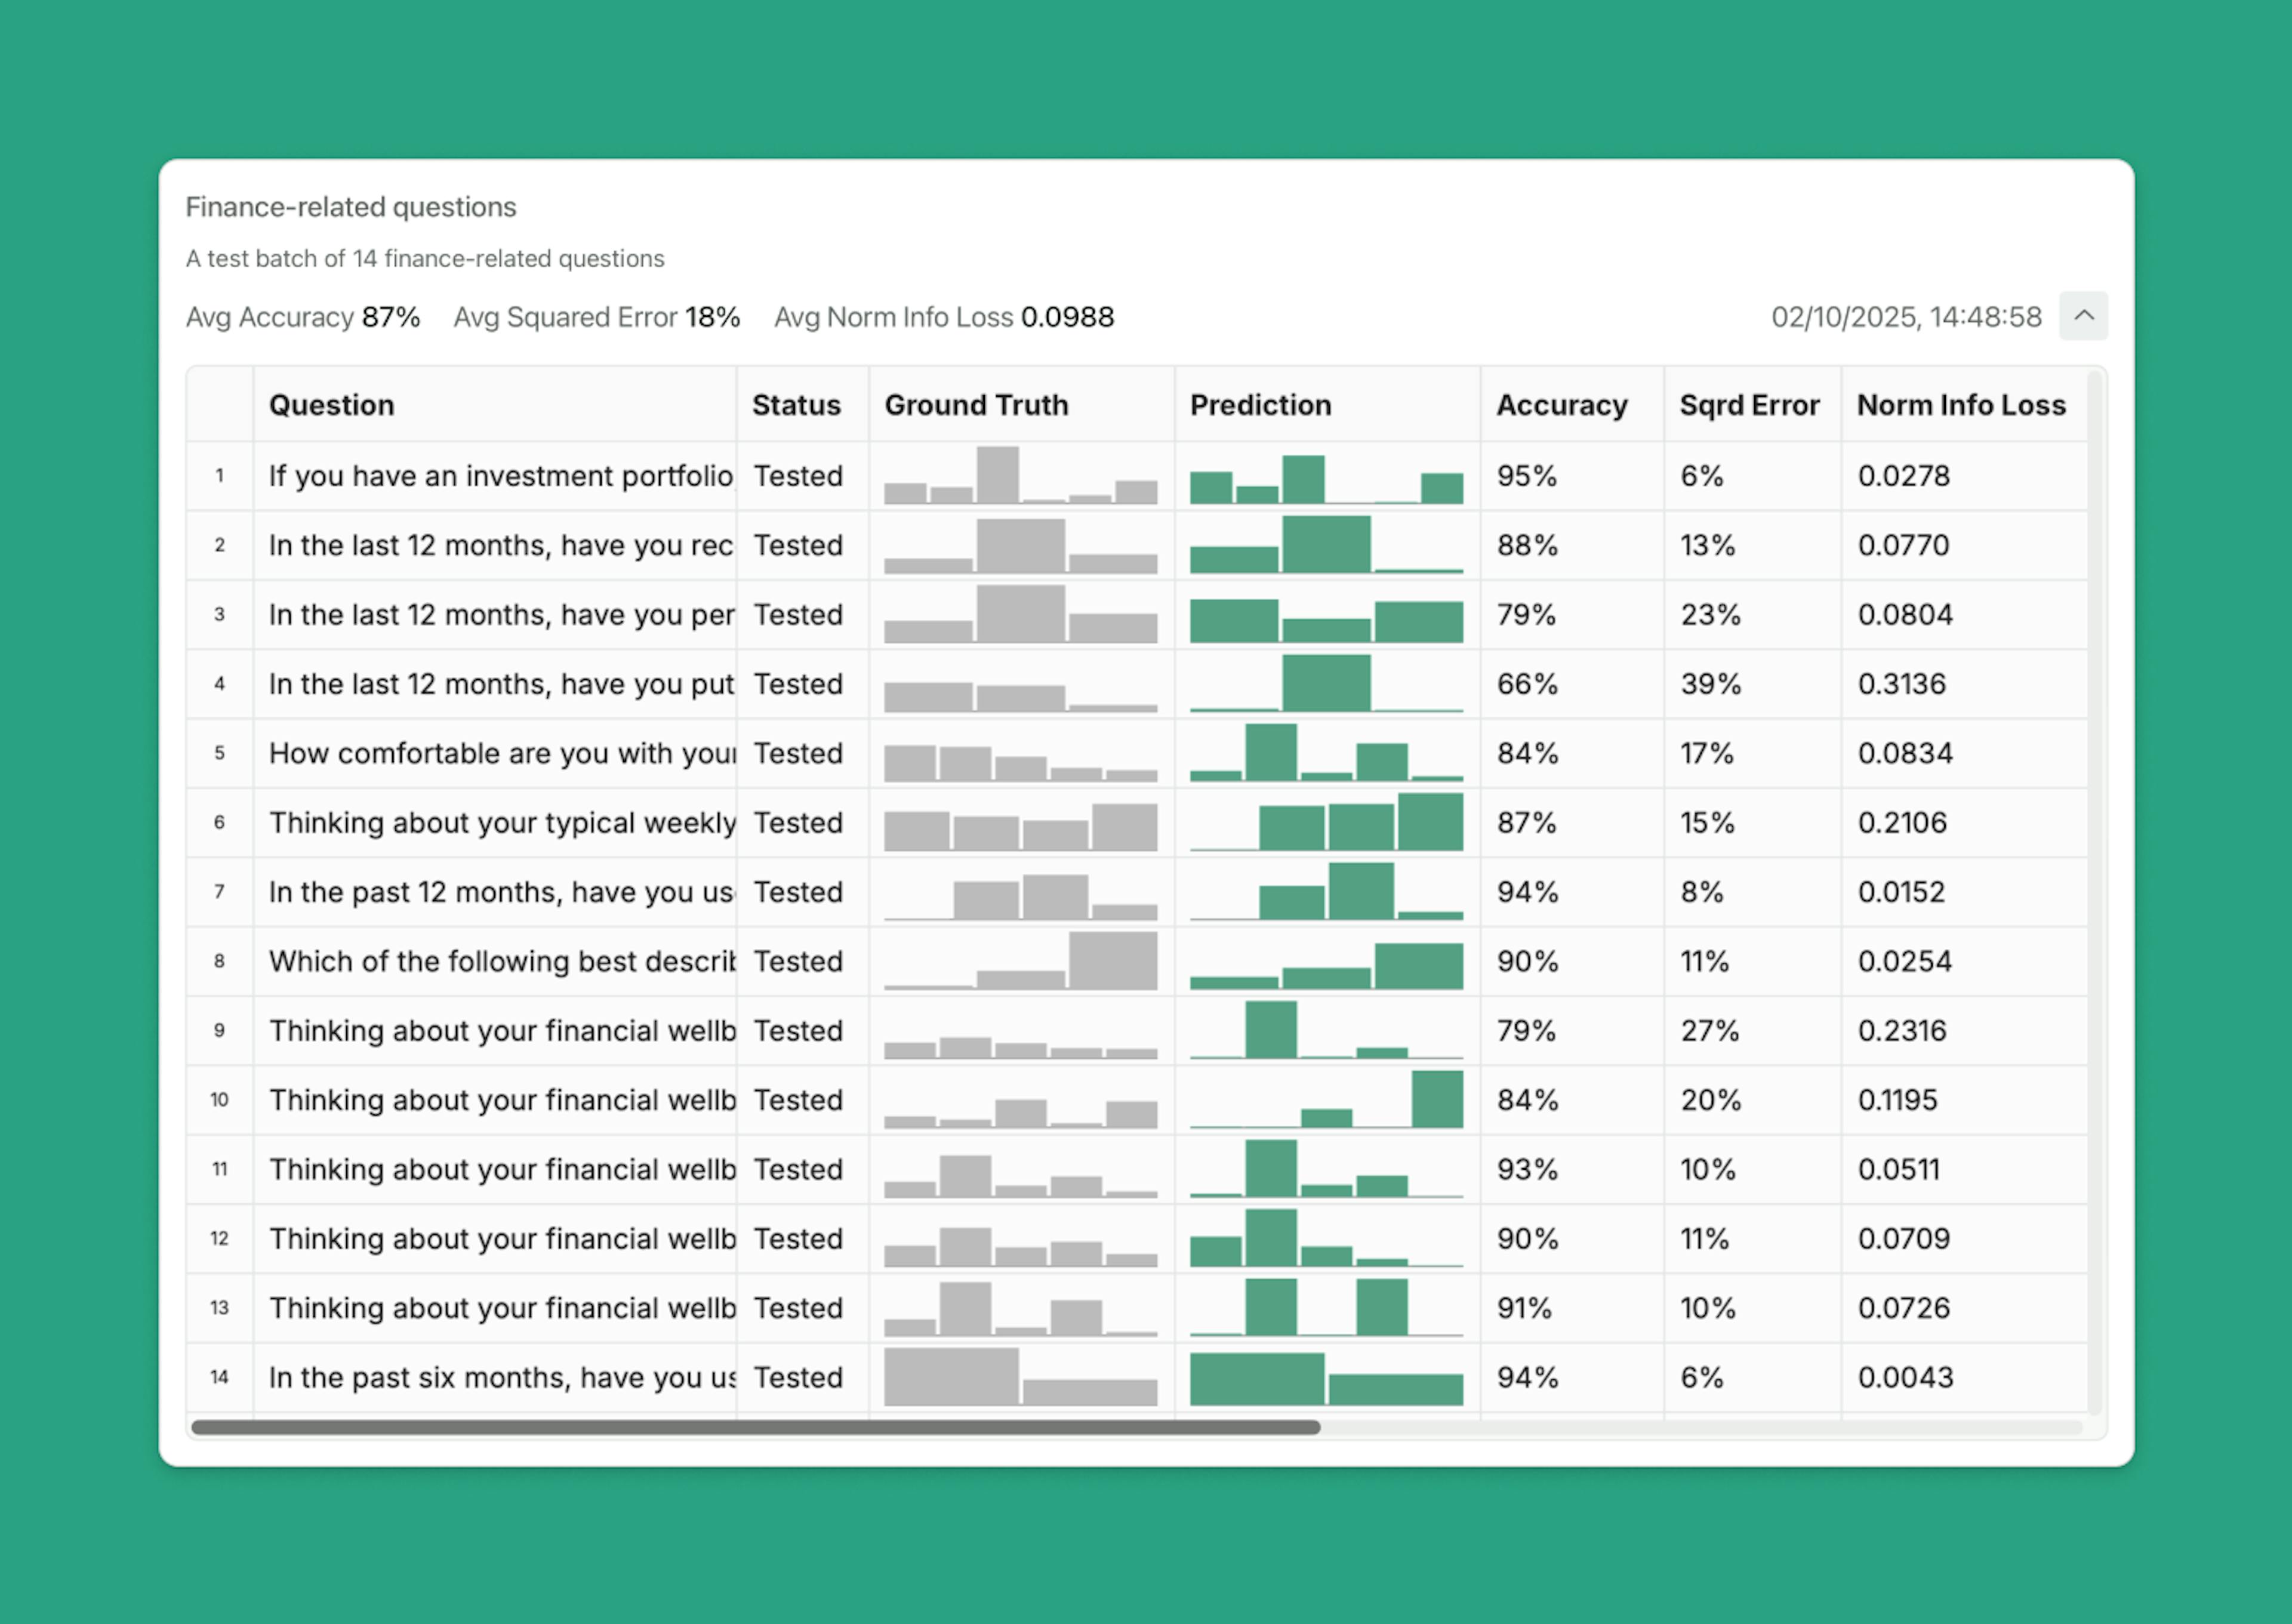Image resolution: width=2292 pixels, height=1624 pixels.
Task: Click row 6 prediction chart thumbnail
Action: coord(1326,823)
